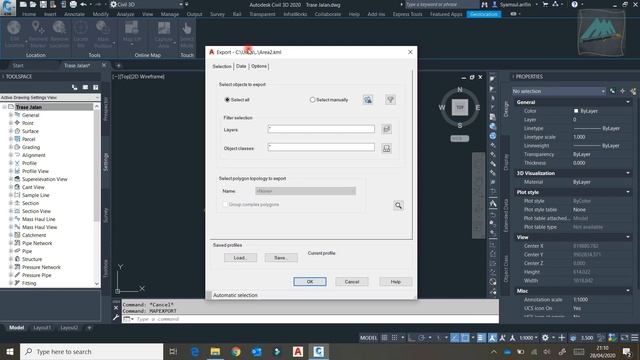Open File Explorer from taskbar
Image resolution: width=640 pixels, height=360 pixels.
coord(216,351)
